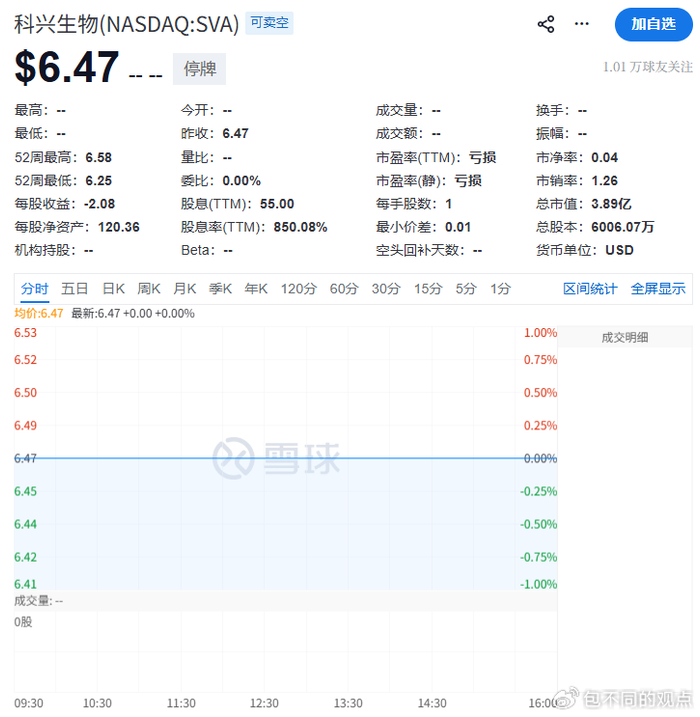Show the 年K chart
Screen dimensions: 700x717
click(256, 289)
